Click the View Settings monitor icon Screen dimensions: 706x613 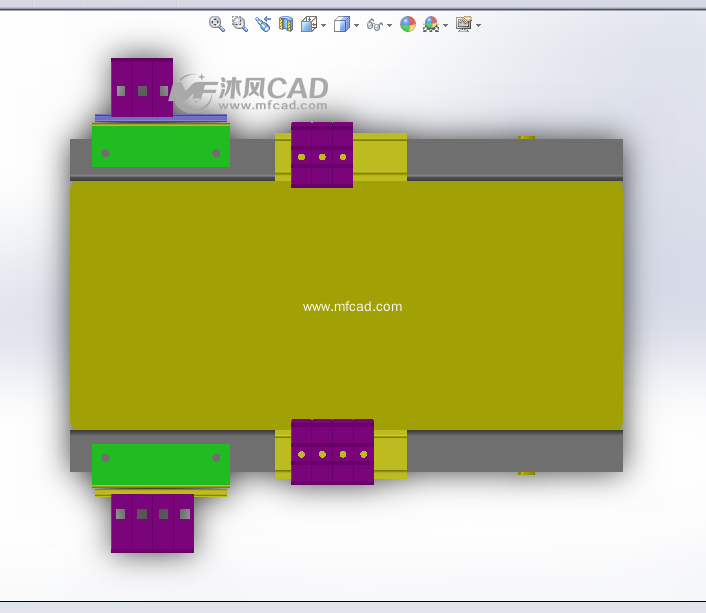pyautogui.click(x=463, y=24)
